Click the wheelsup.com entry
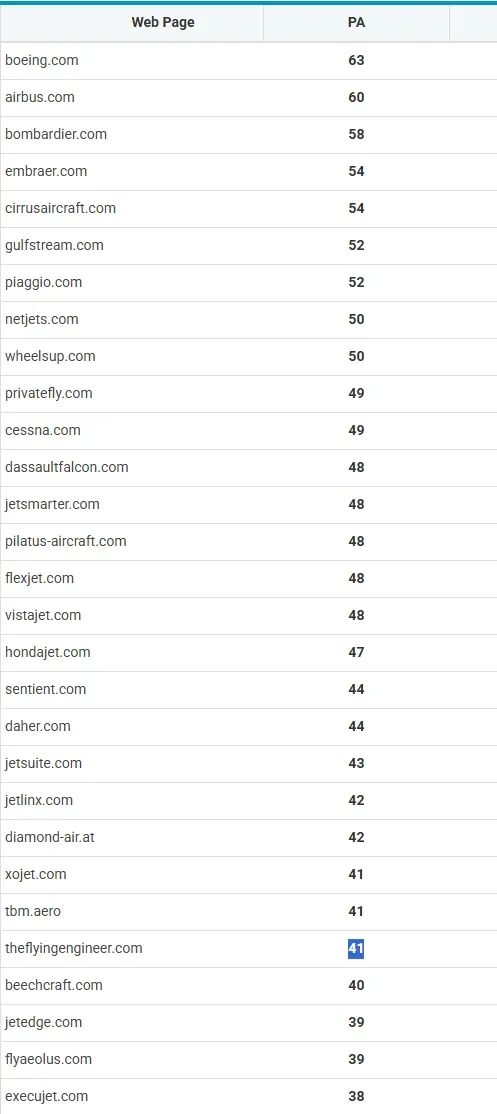 click(x=50, y=356)
